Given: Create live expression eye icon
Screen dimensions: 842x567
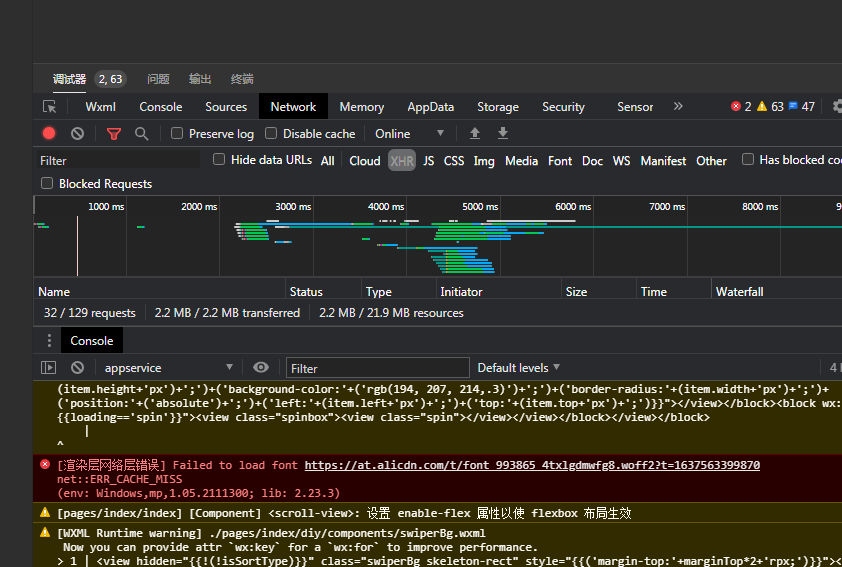Looking at the screenshot, I should click(260, 367).
